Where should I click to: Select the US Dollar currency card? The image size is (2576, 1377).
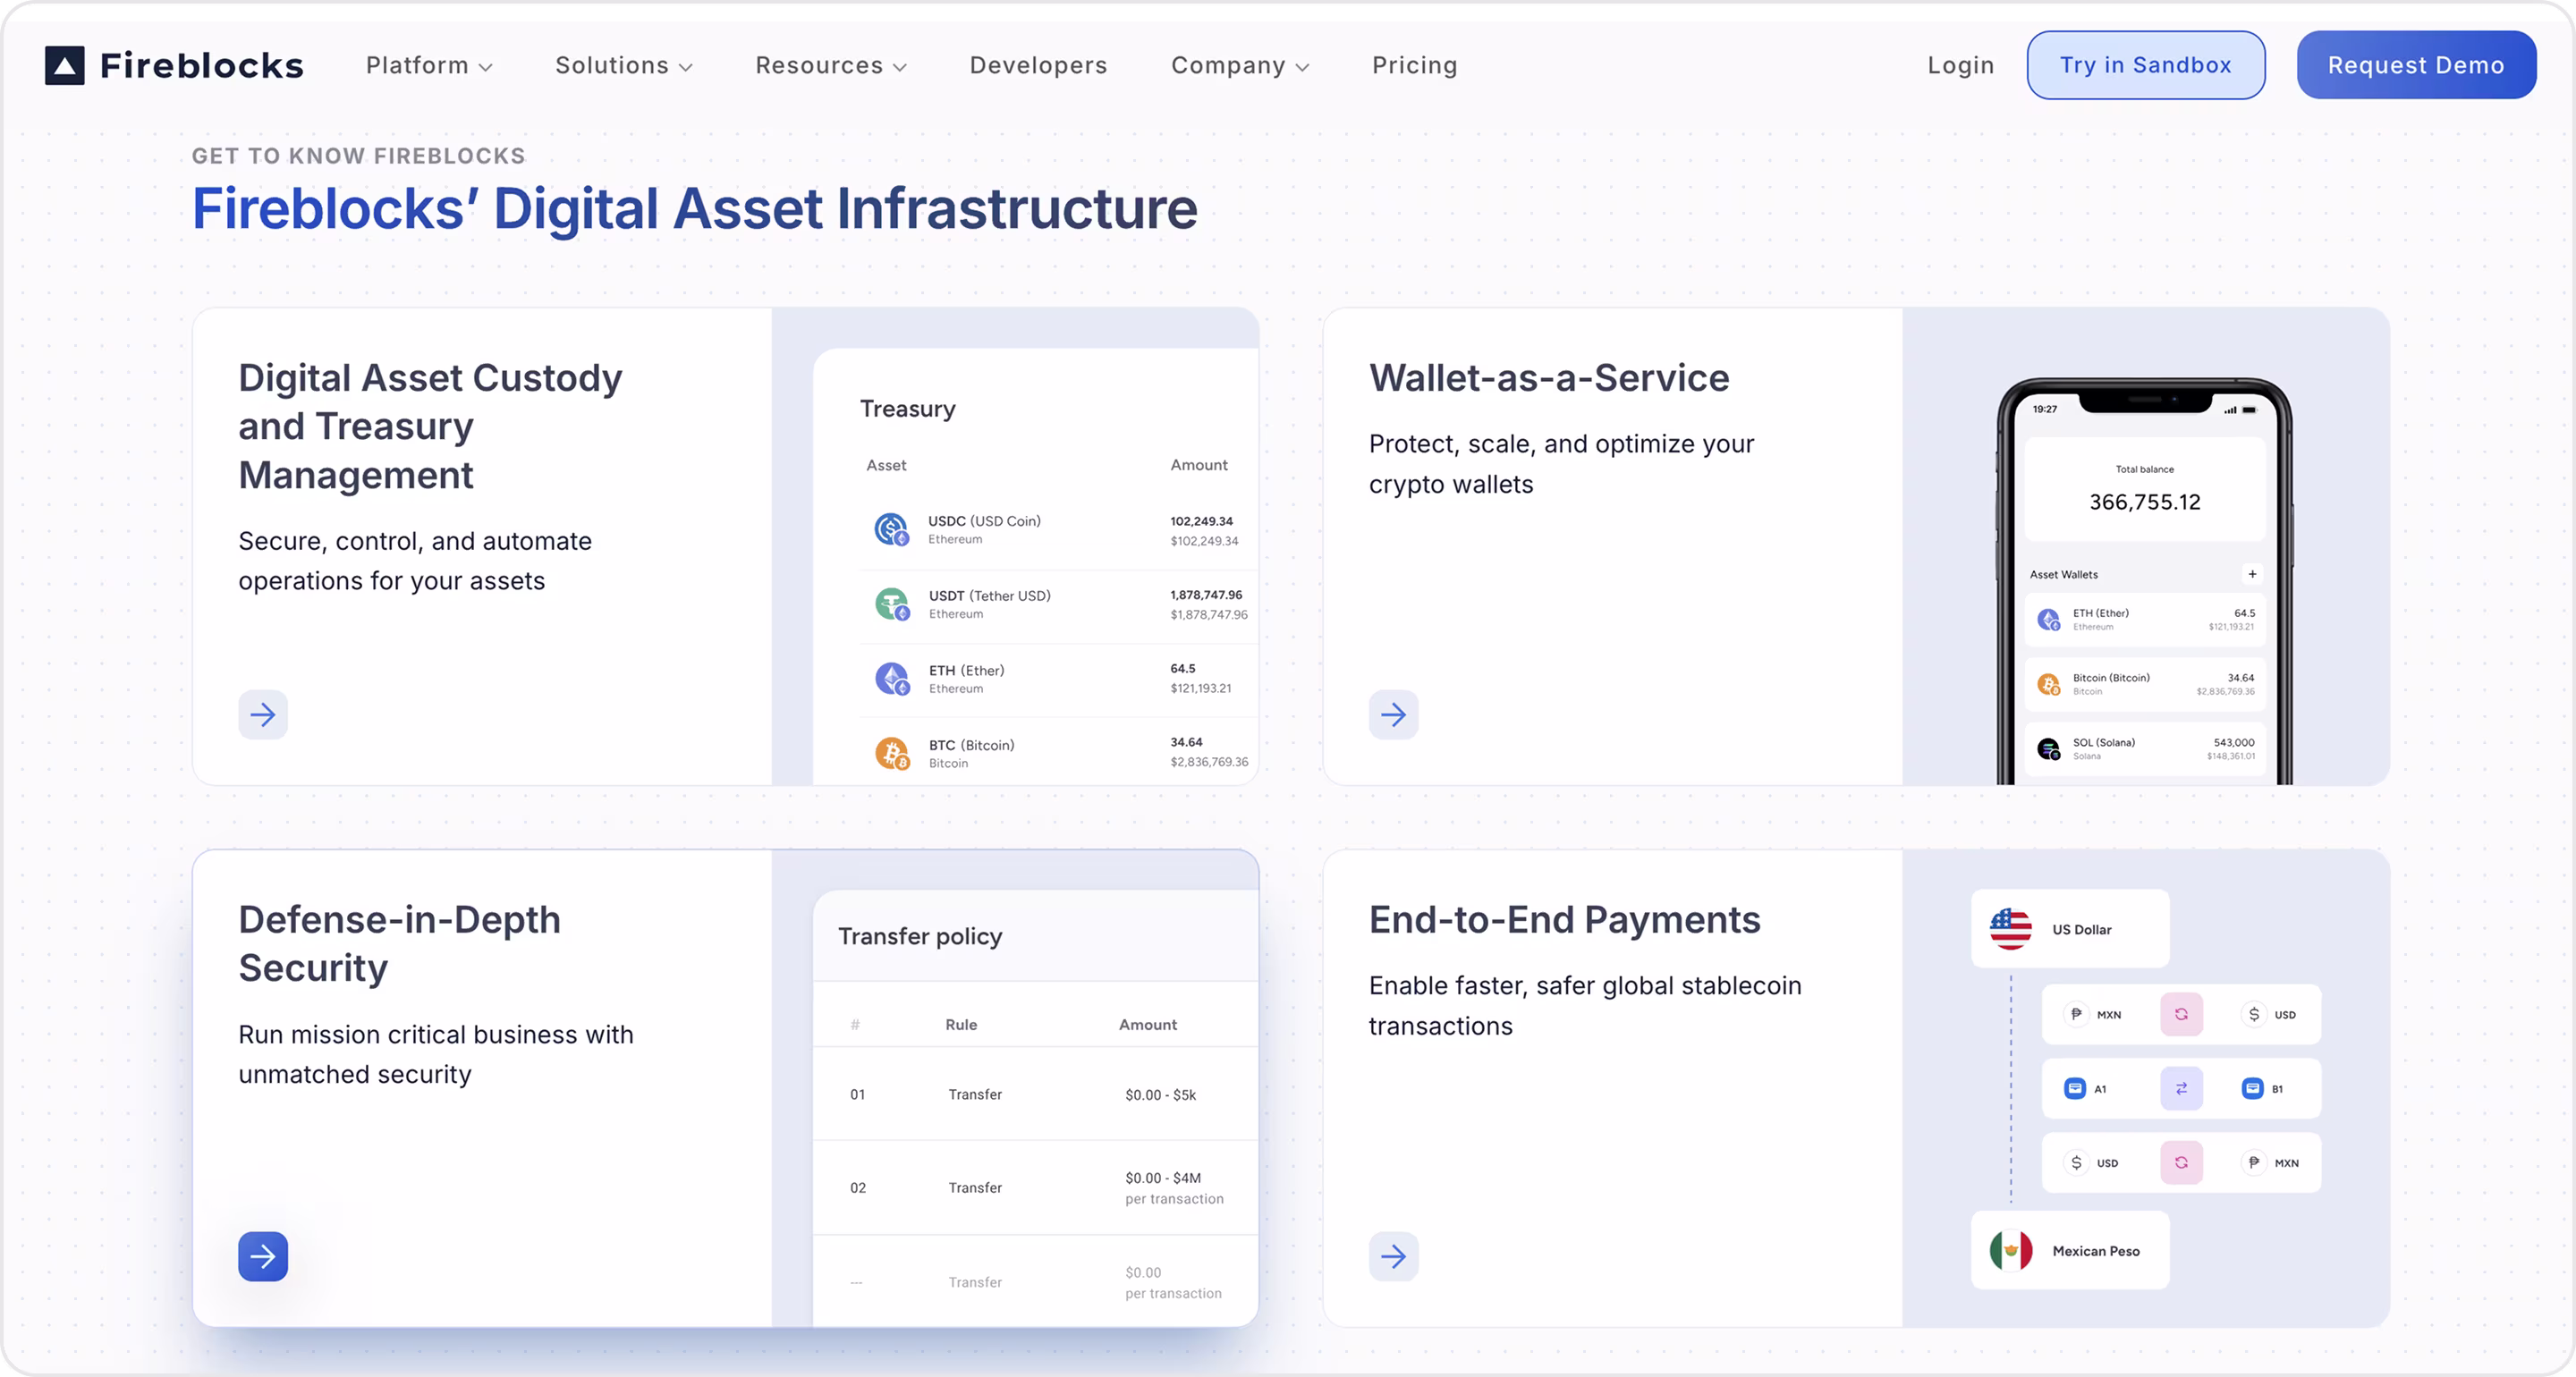(2069, 929)
